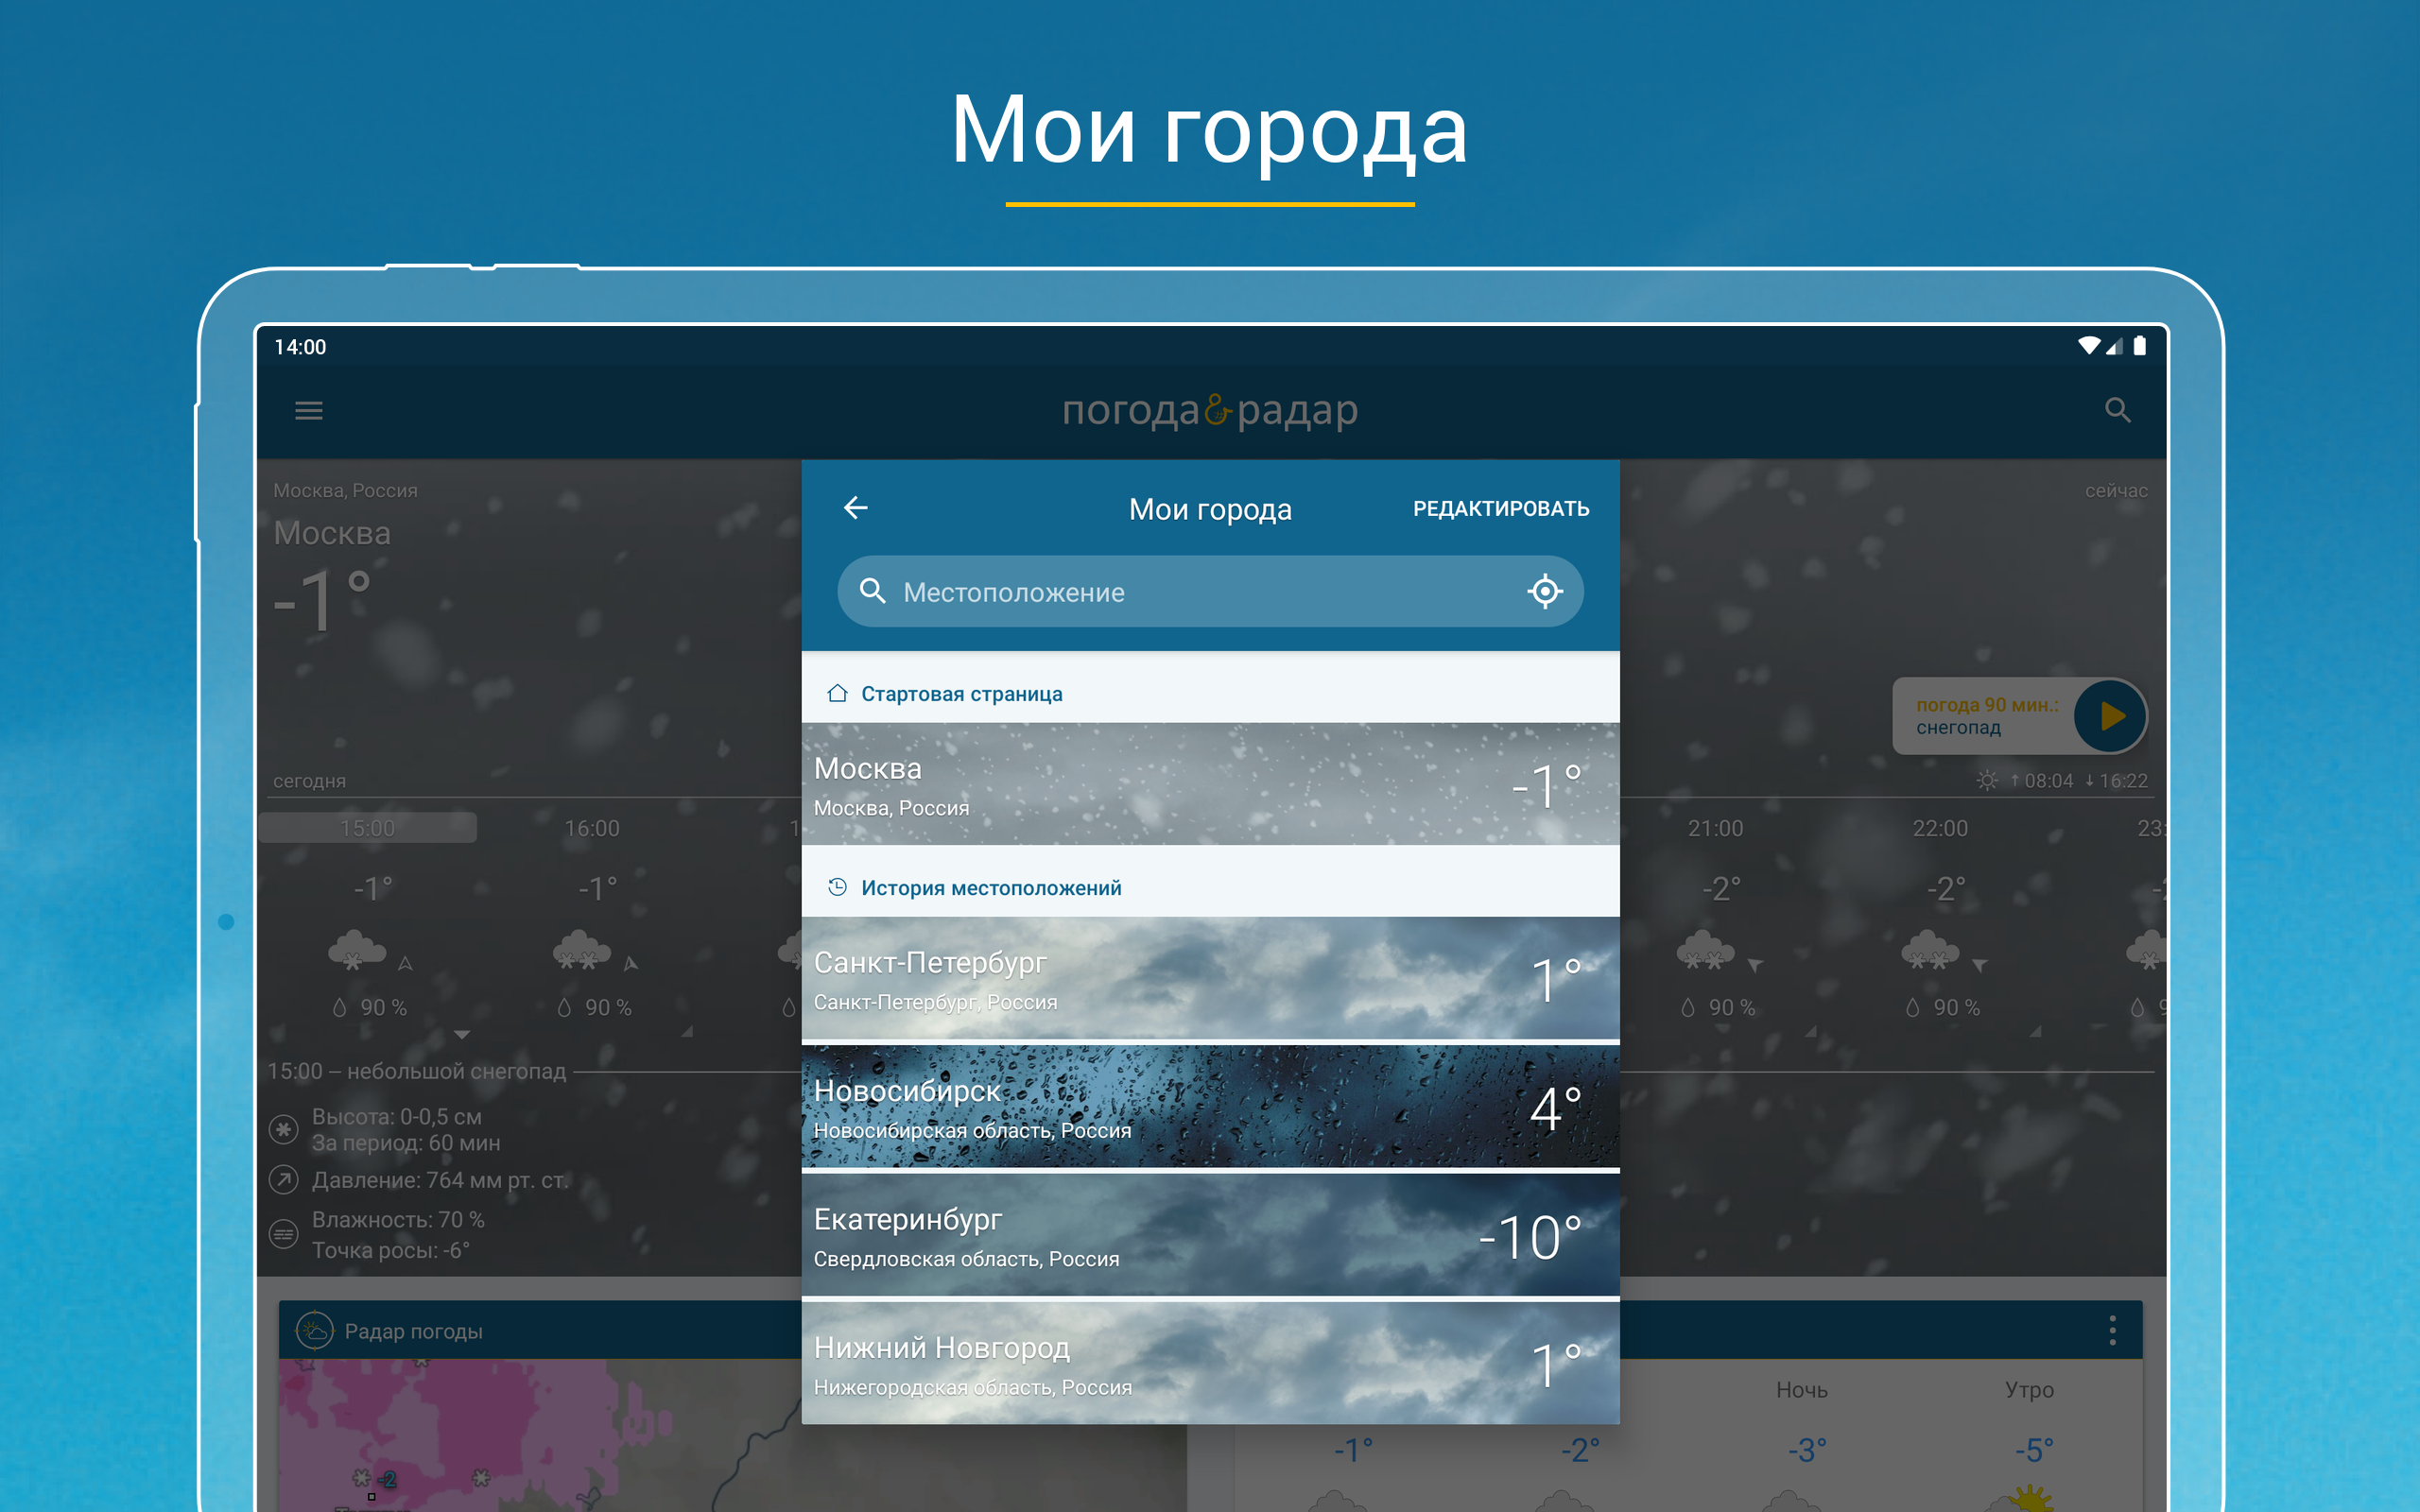Open the radar card three-dot menu

2111,1330
